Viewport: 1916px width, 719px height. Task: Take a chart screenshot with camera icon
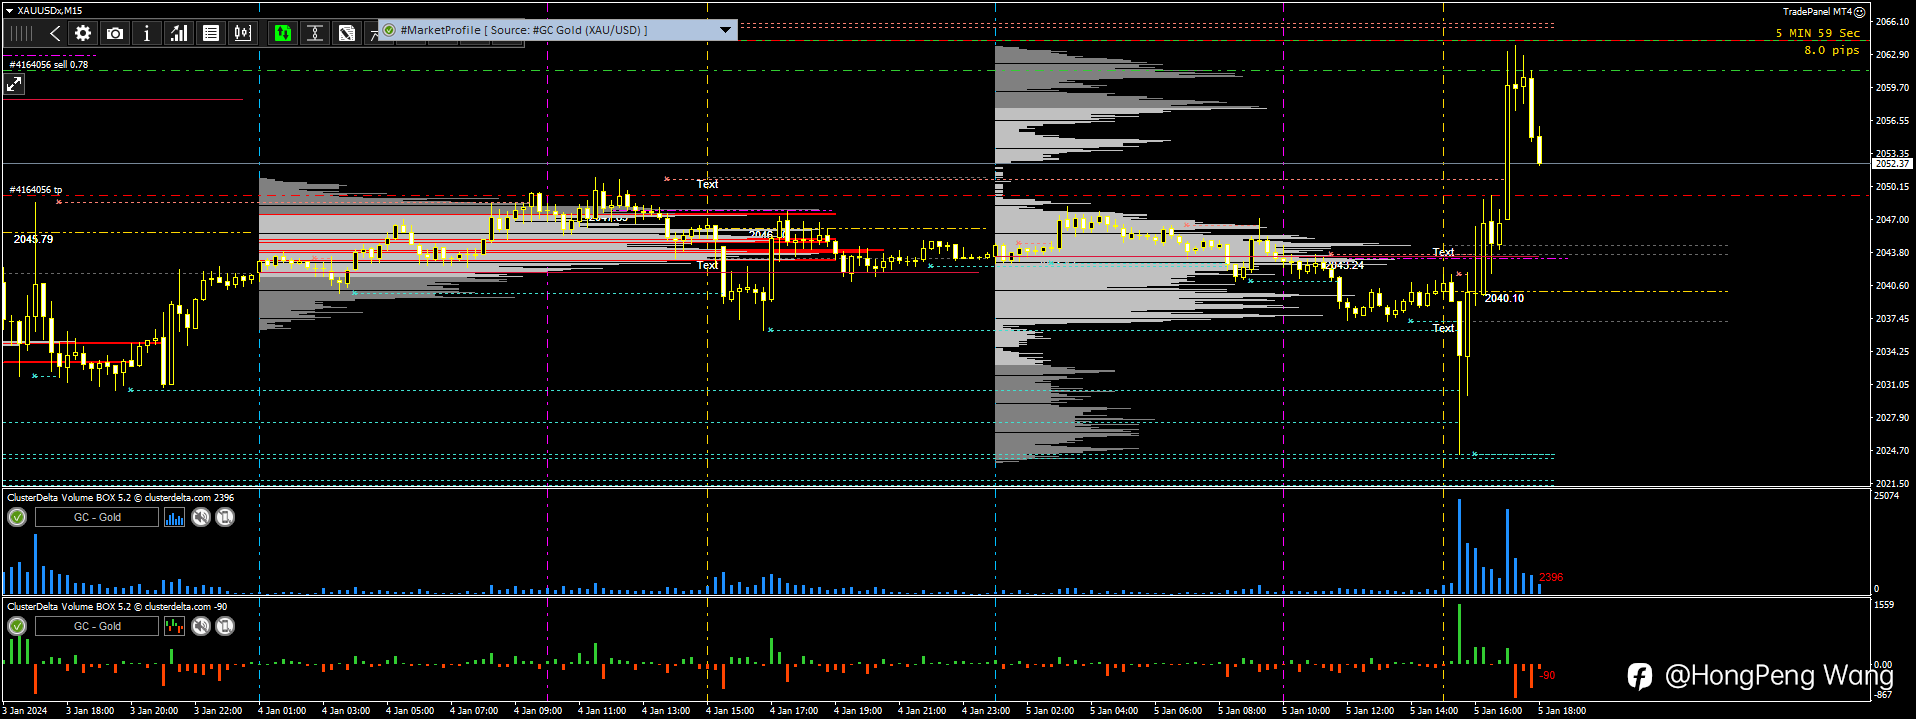click(115, 33)
